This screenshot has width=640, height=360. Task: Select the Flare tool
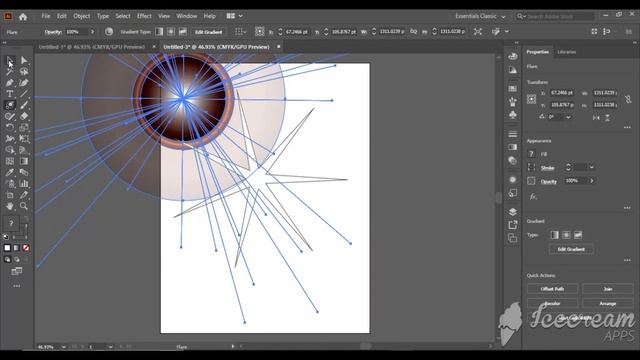point(9,105)
